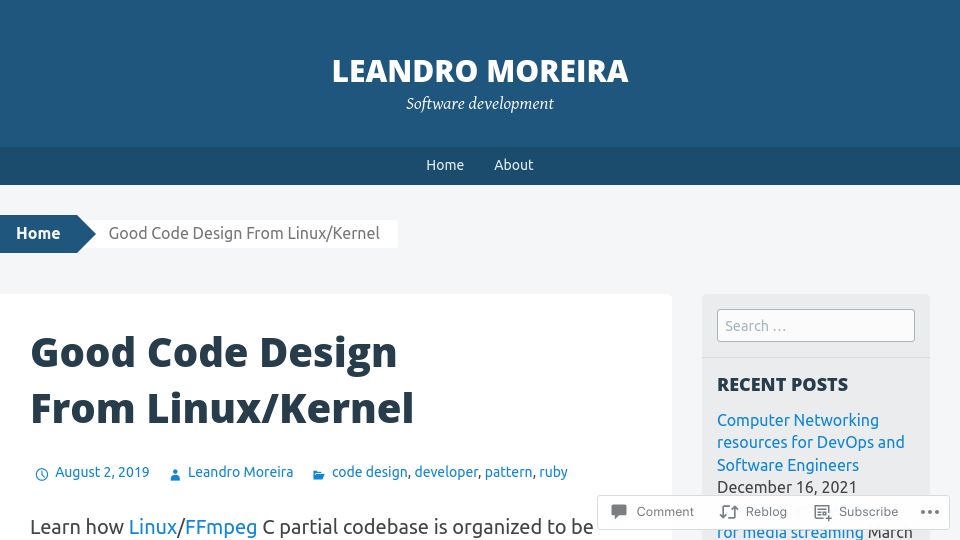Follow the Linux link in article text
Screen dimensions: 960x540
pyautogui.click(x=152, y=527)
